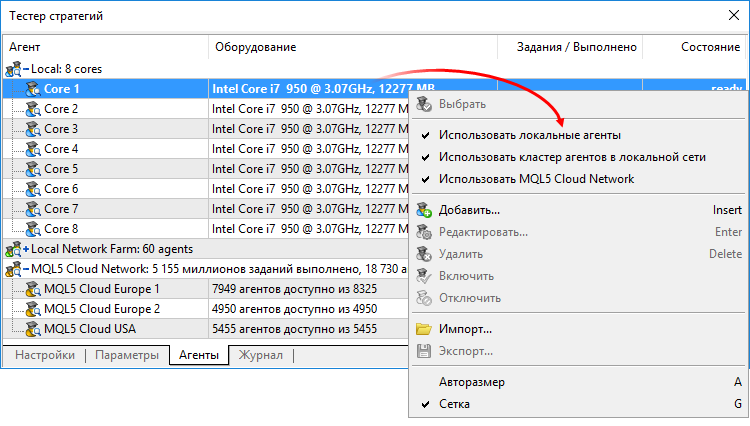Click the Core 3 agent icon
750x426 pixels.
(x=33, y=129)
